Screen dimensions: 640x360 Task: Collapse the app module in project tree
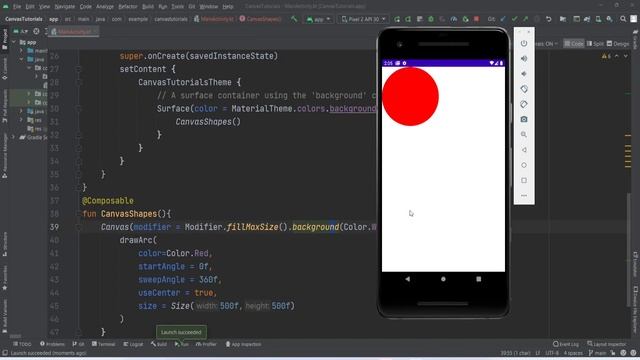(x=14, y=42)
